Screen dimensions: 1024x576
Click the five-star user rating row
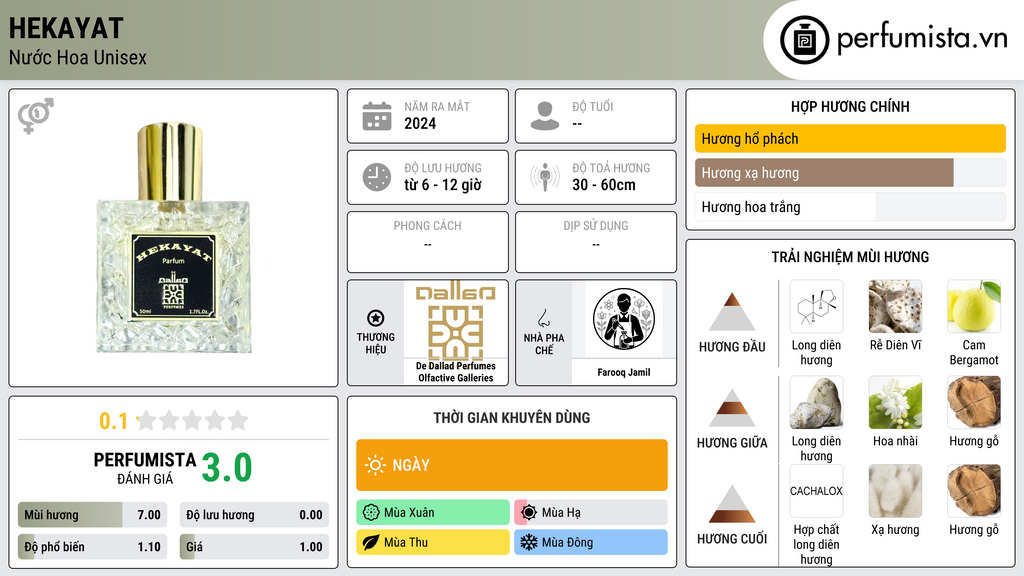192,420
